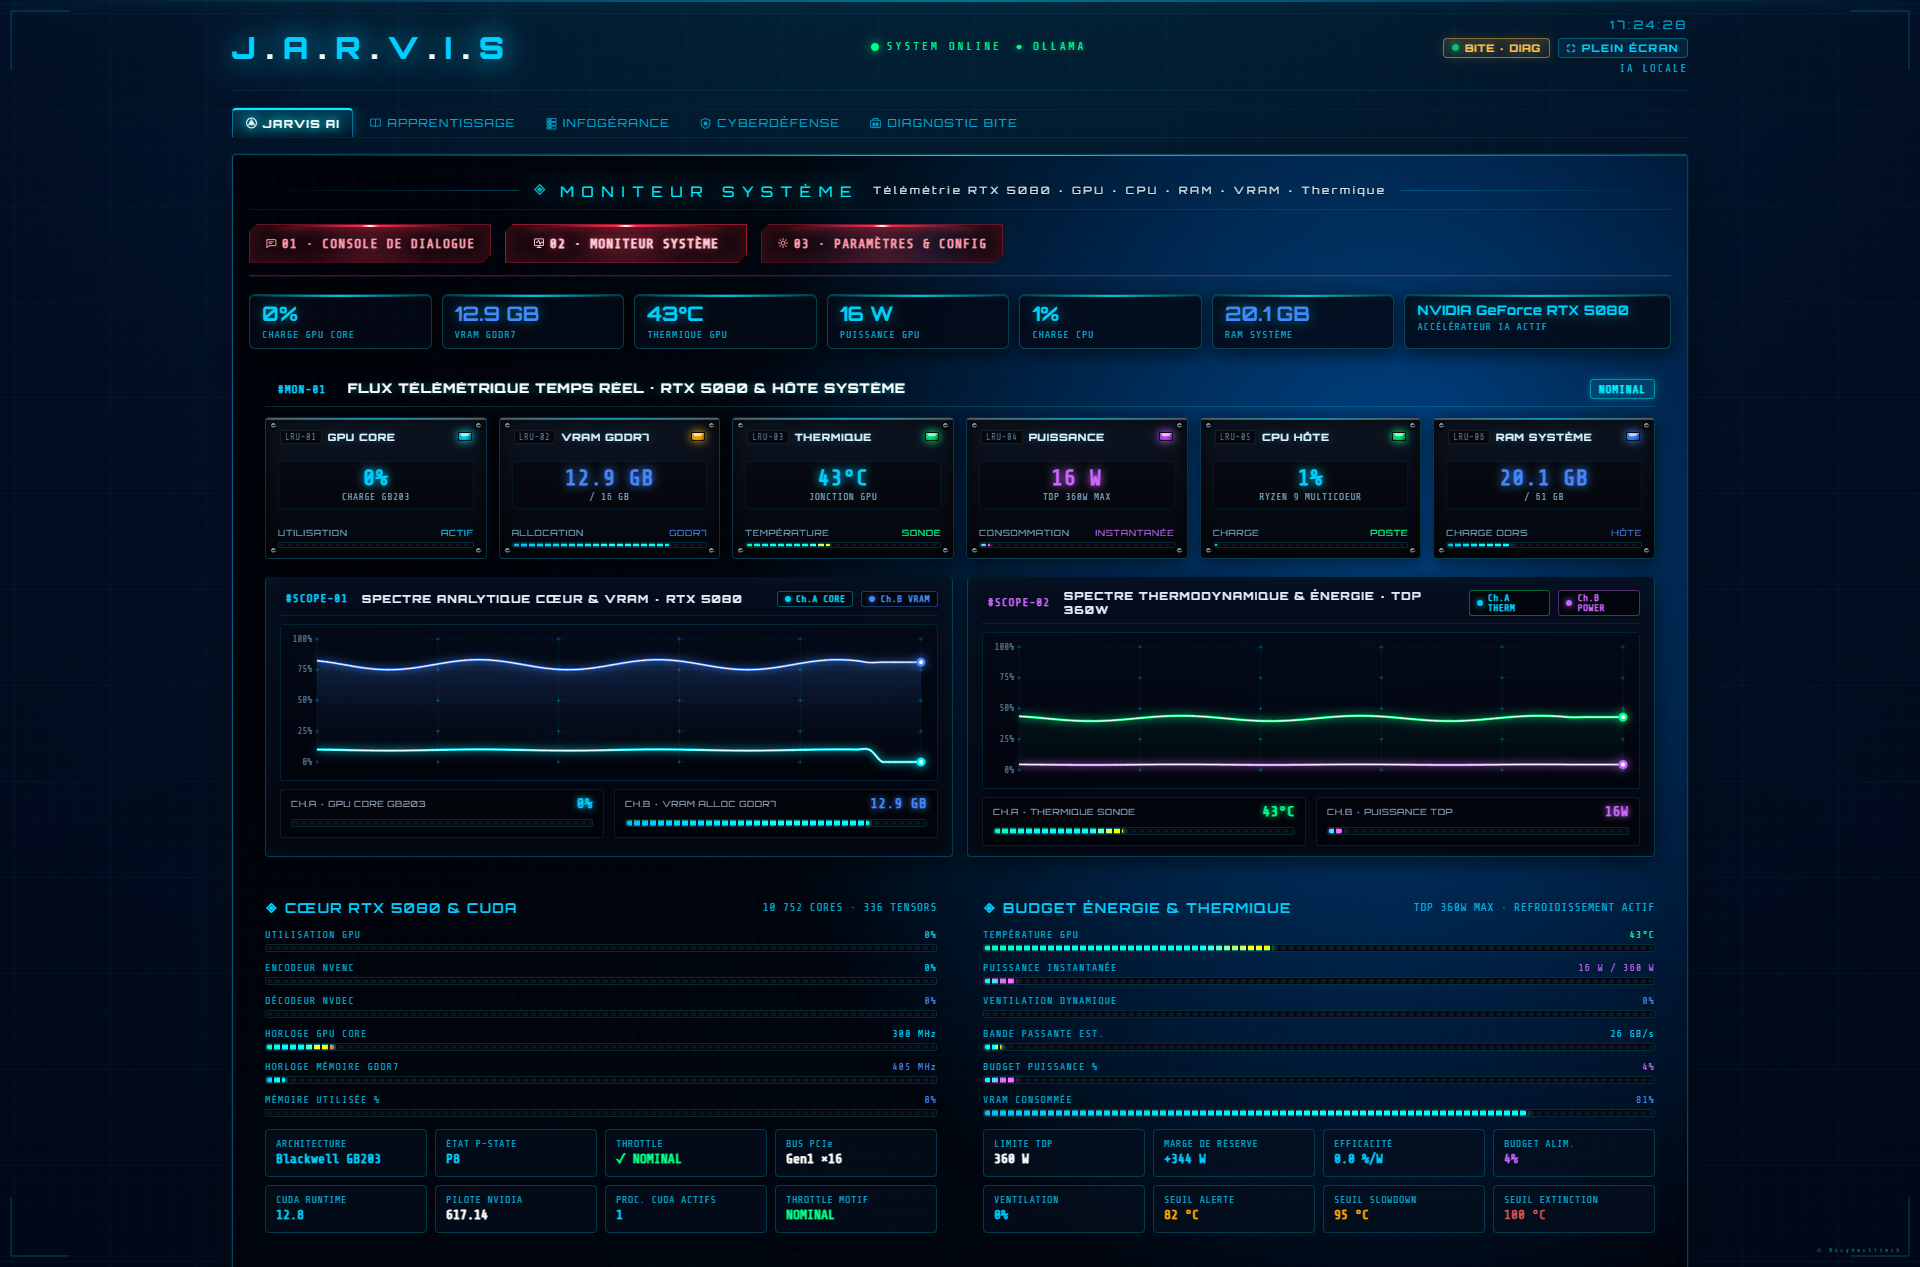Click the SYSTEM ONLINE status indicator
The image size is (1920, 1267).
[x=935, y=47]
